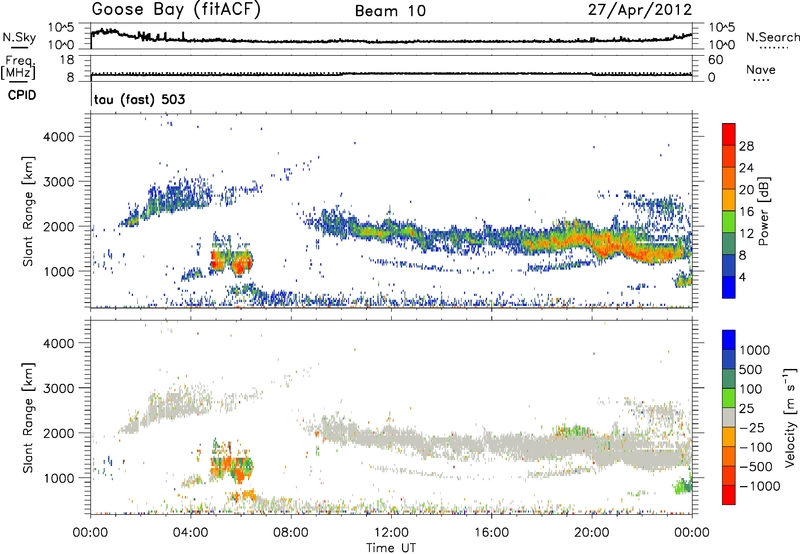Click the "24" label on the power color bar
800x554 pixels.
746,168
